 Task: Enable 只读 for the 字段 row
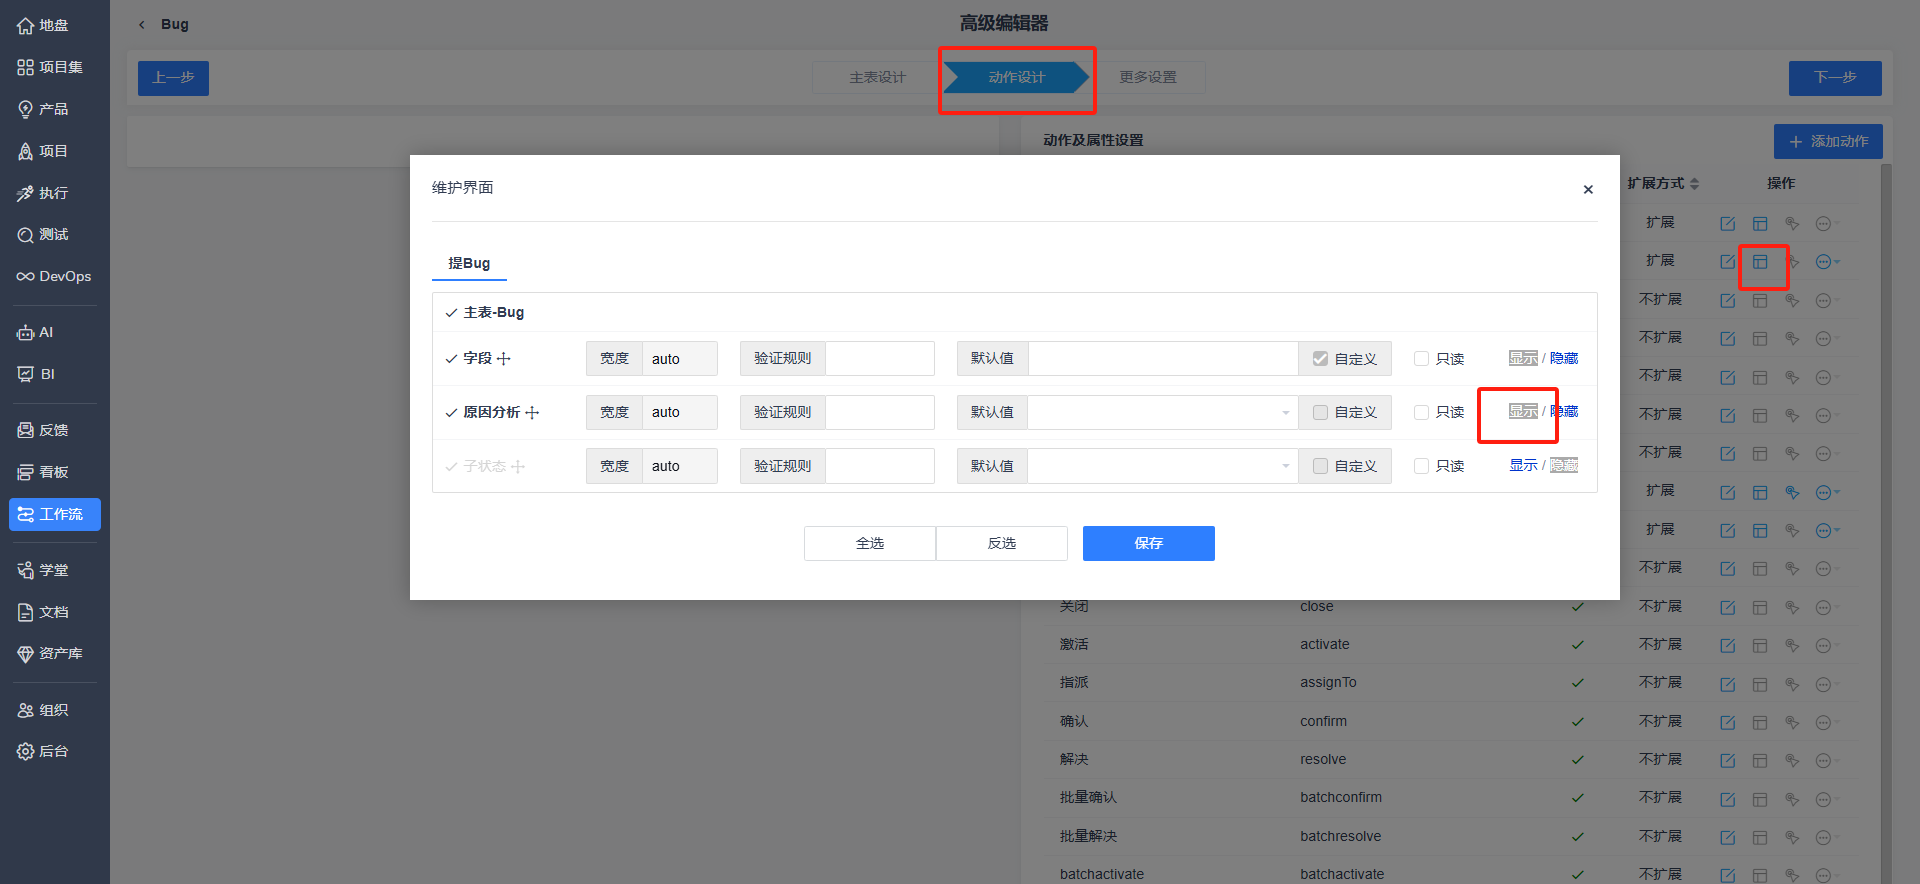pos(1421,358)
